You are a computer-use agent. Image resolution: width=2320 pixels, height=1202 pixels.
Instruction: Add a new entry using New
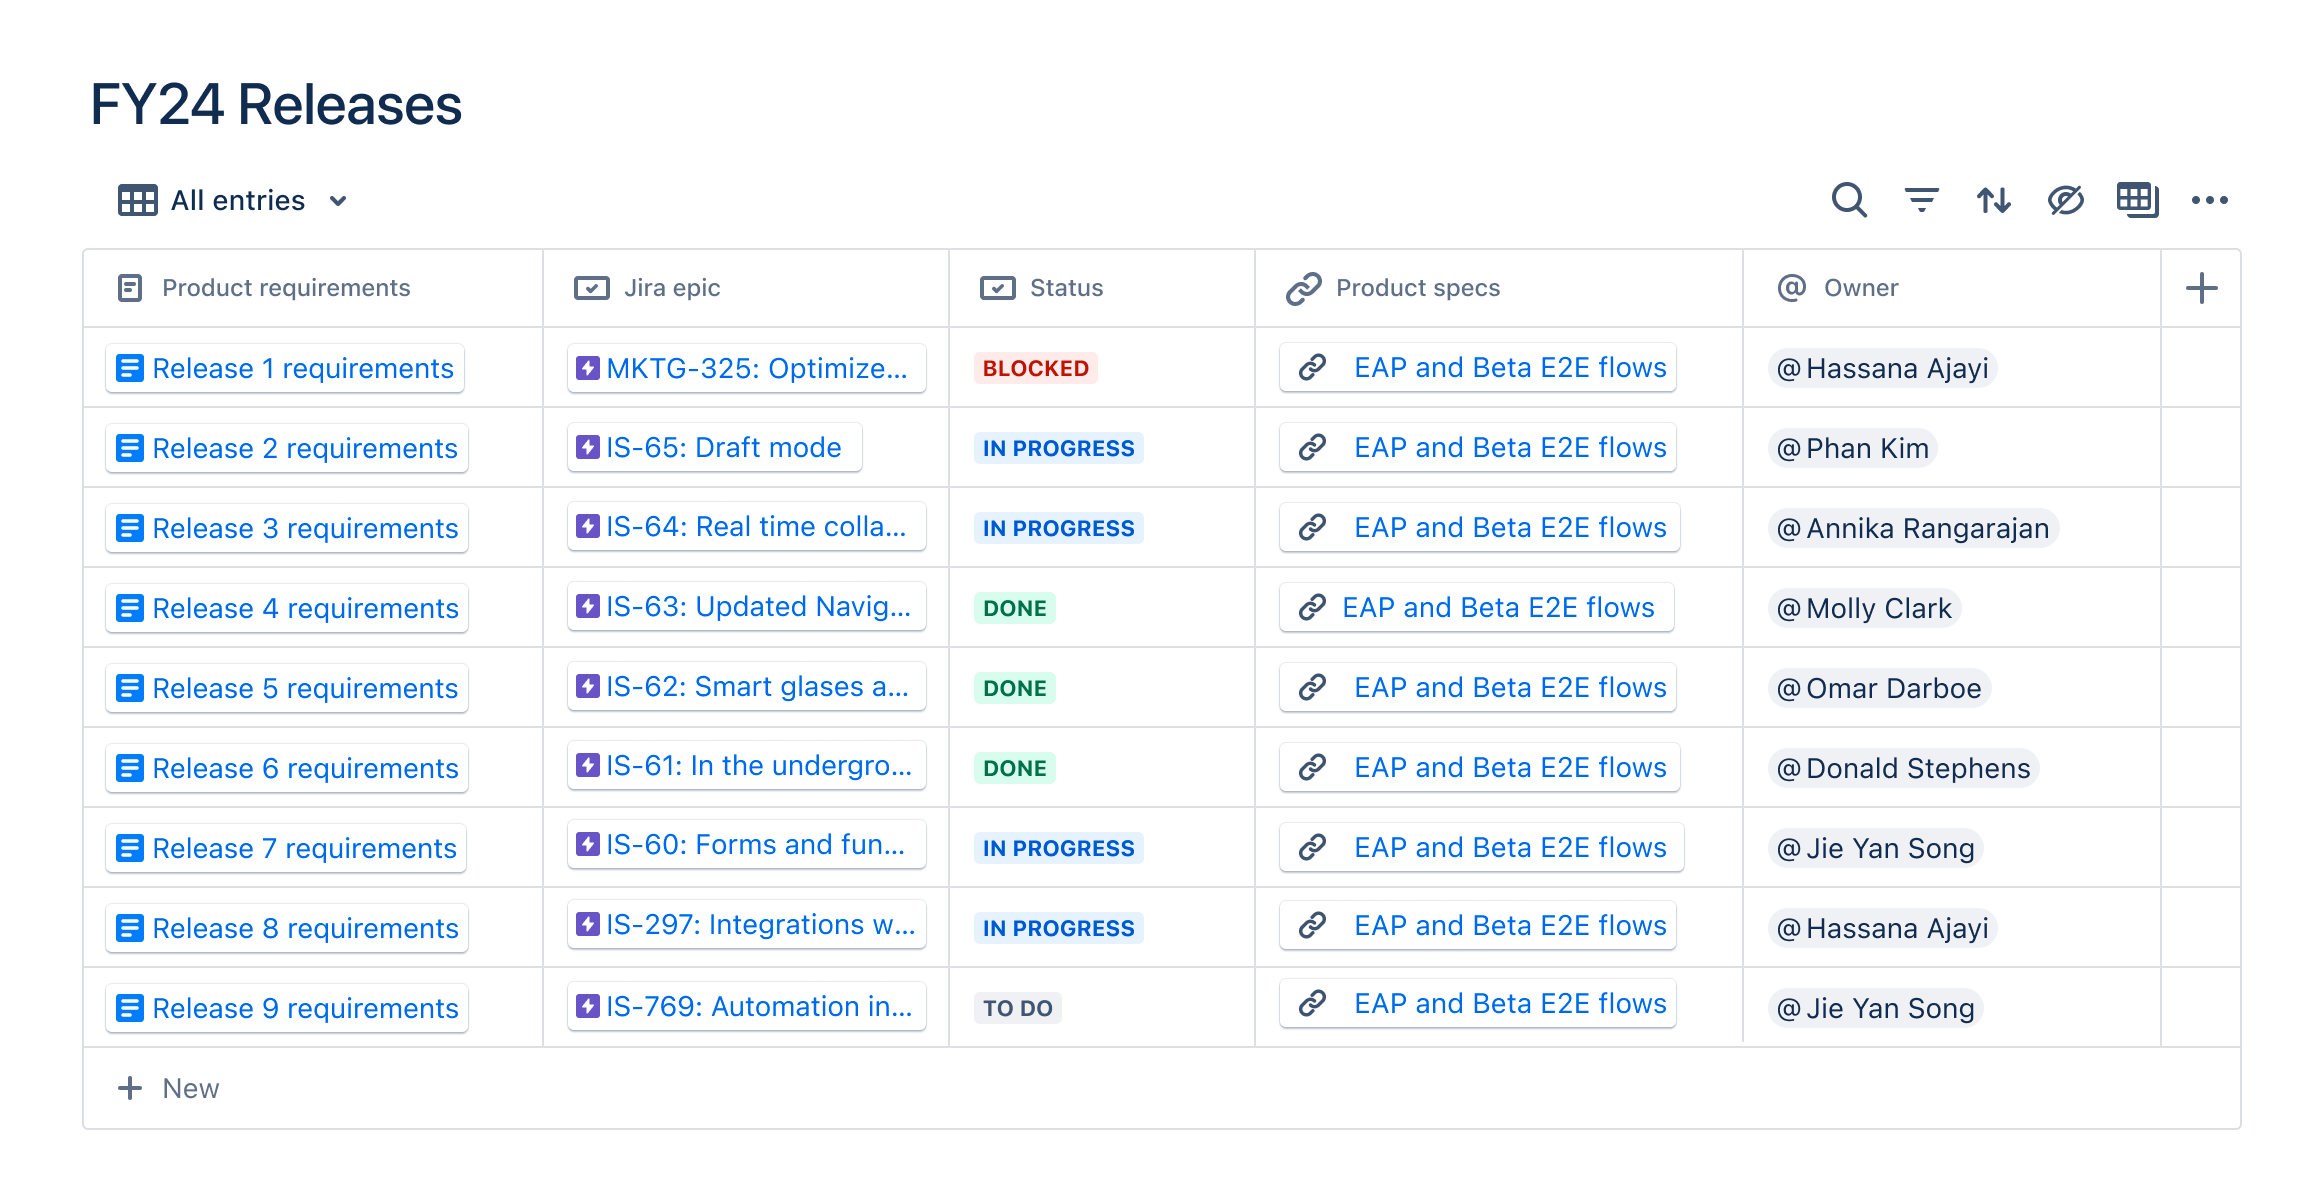point(170,1088)
